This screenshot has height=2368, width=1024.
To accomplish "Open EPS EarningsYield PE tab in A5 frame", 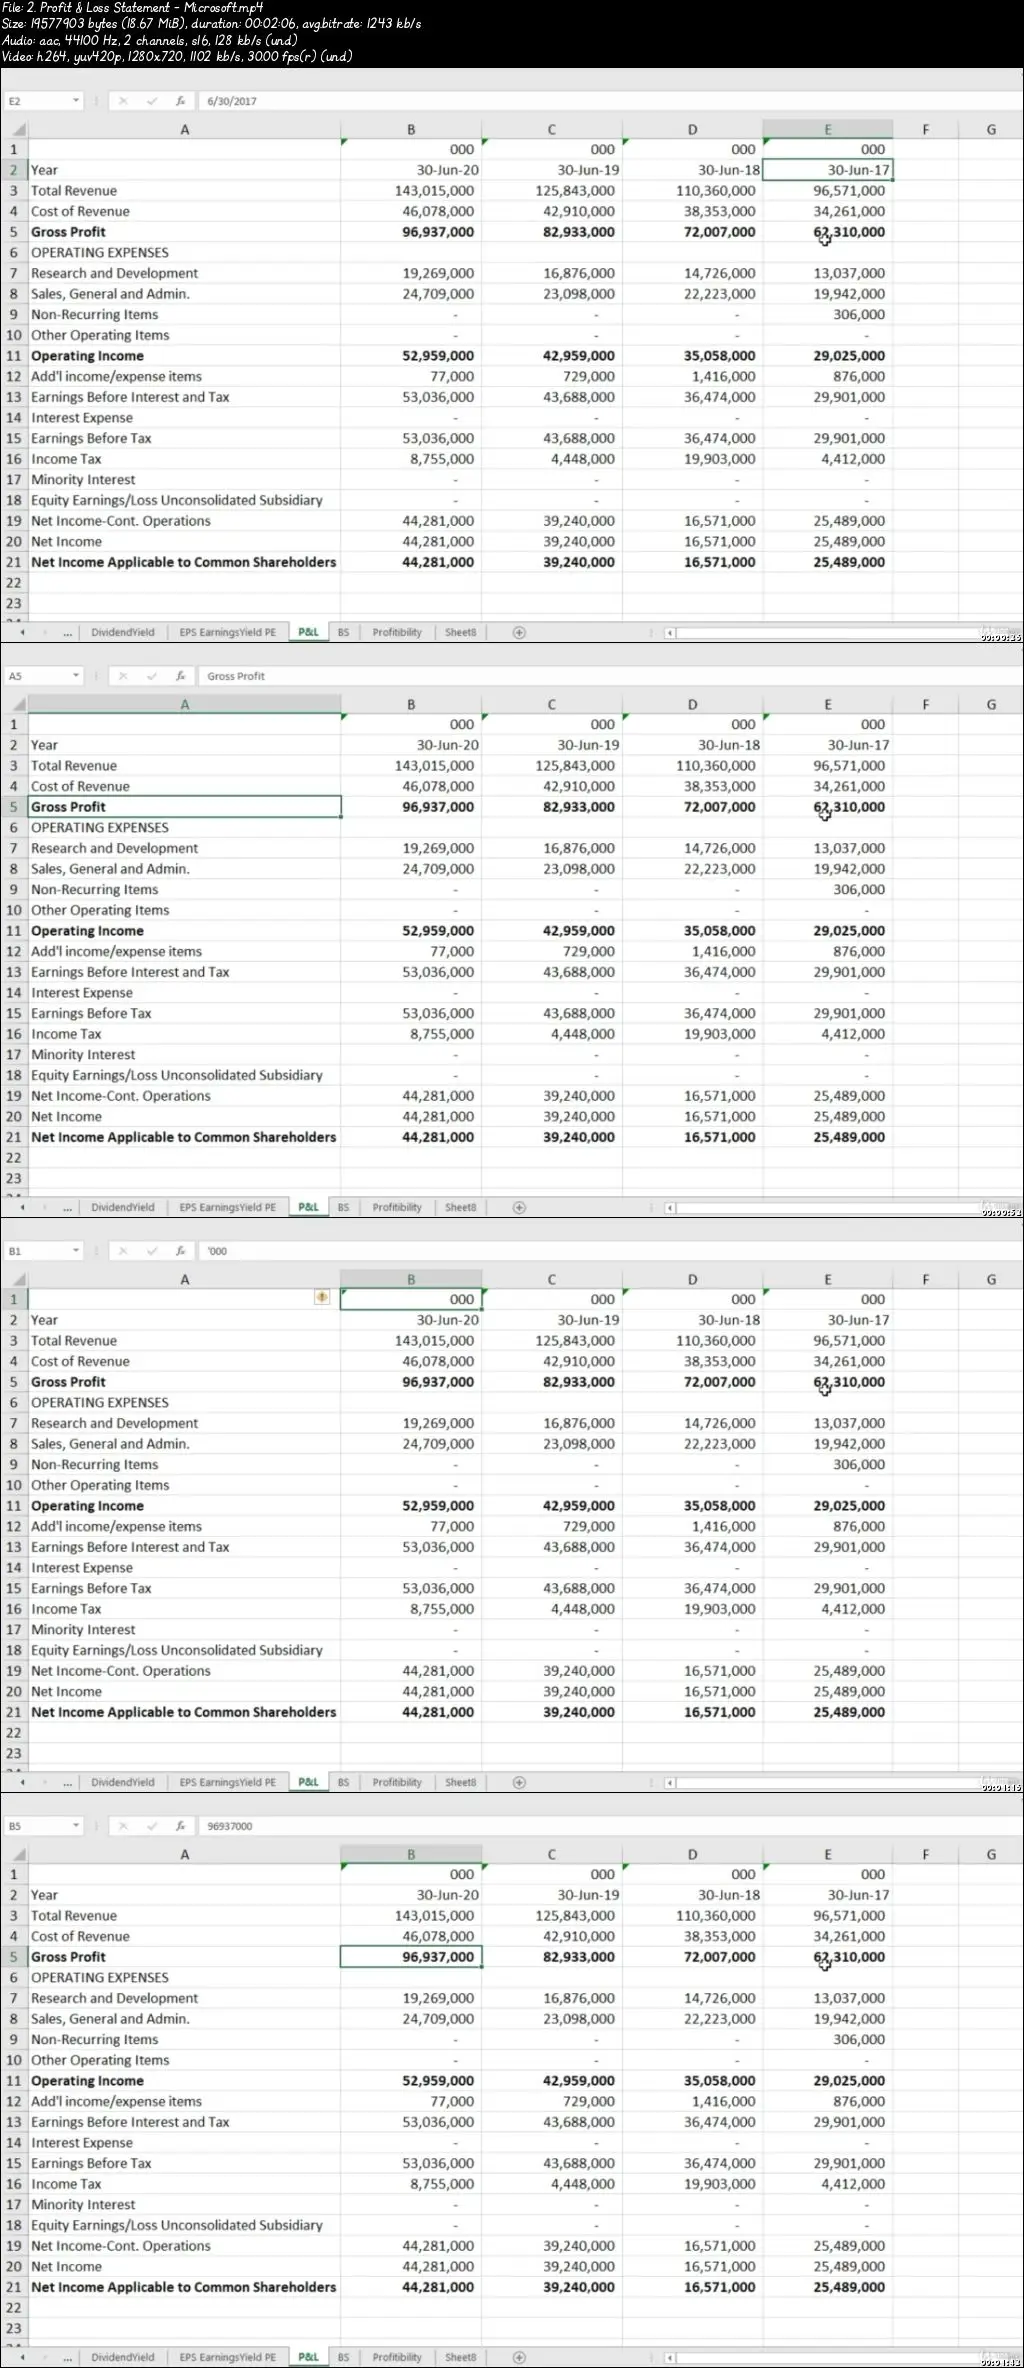I will (x=227, y=1207).
